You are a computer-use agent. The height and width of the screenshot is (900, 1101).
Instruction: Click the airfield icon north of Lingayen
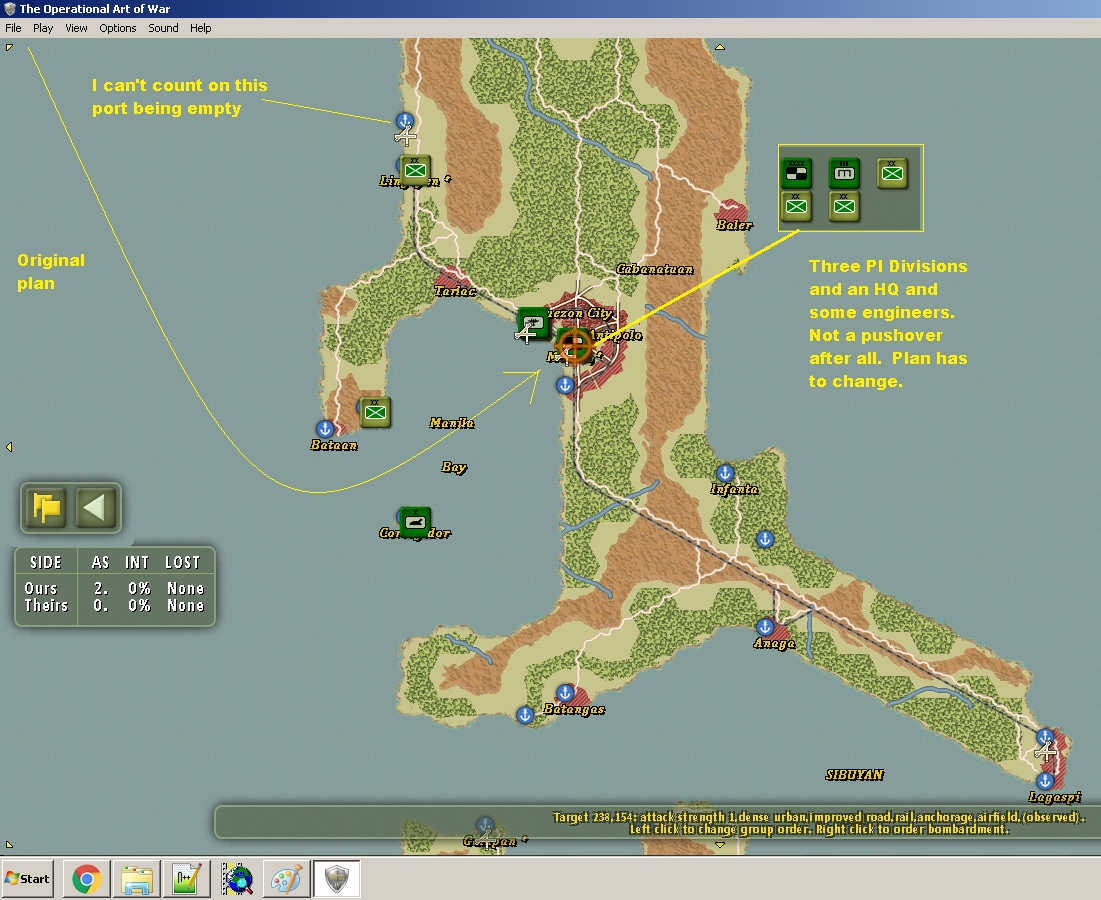pyautogui.click(x=406, y=136)
